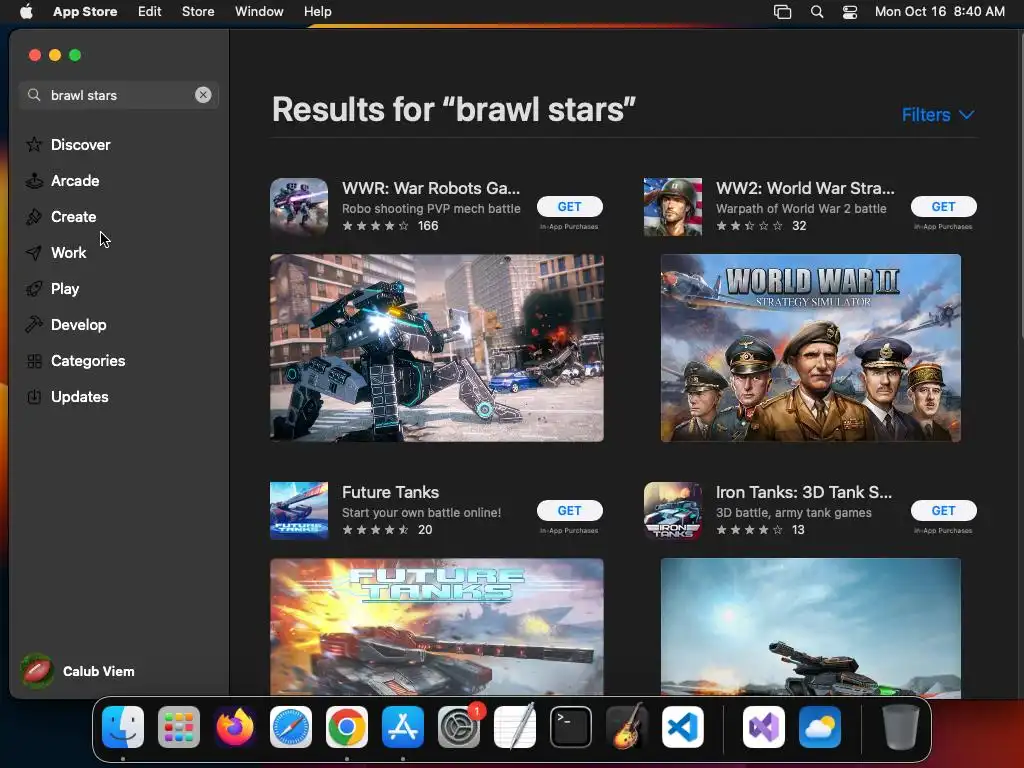Open the Iron Tanks: 3D Tank title

804,492
